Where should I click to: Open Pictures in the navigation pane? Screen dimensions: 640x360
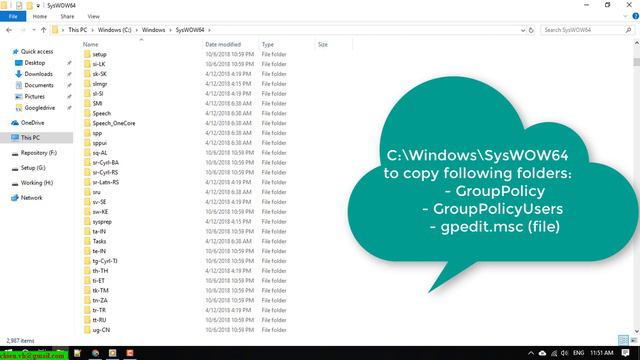[34, 96]
